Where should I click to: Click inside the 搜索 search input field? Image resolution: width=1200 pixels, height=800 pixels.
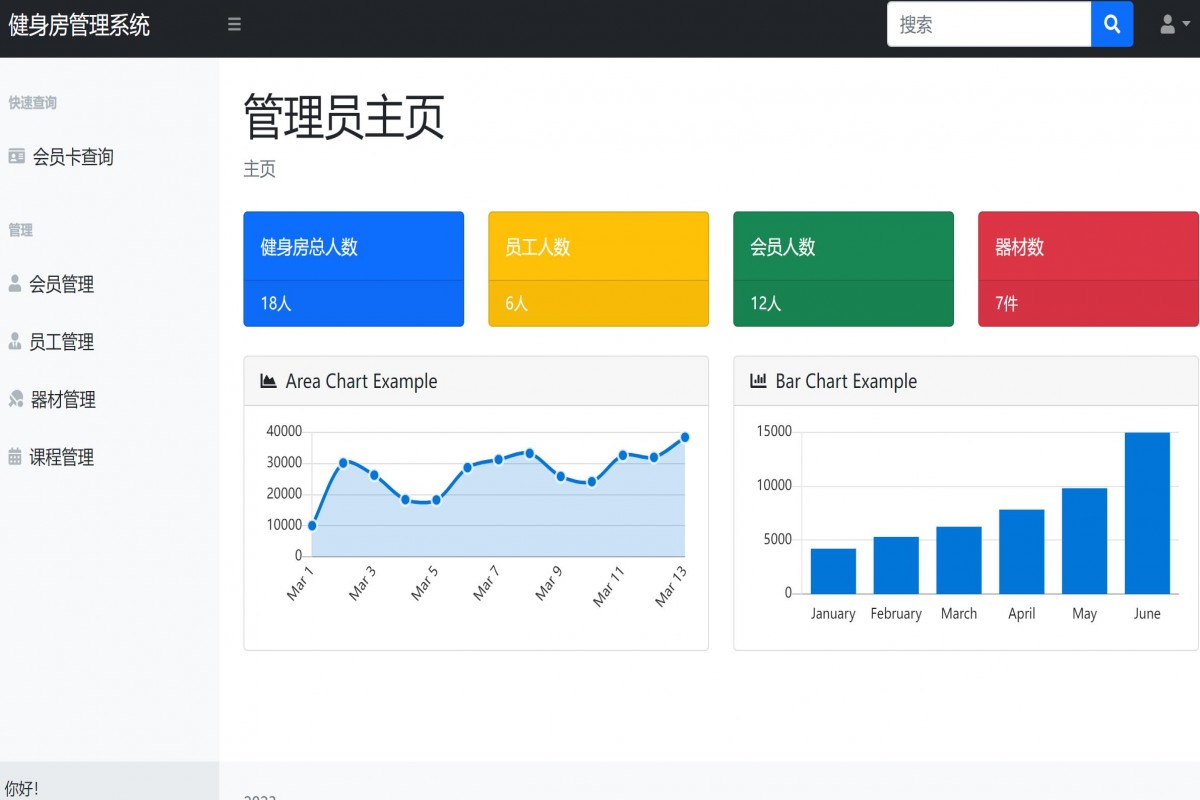click(x=985, y=24)
